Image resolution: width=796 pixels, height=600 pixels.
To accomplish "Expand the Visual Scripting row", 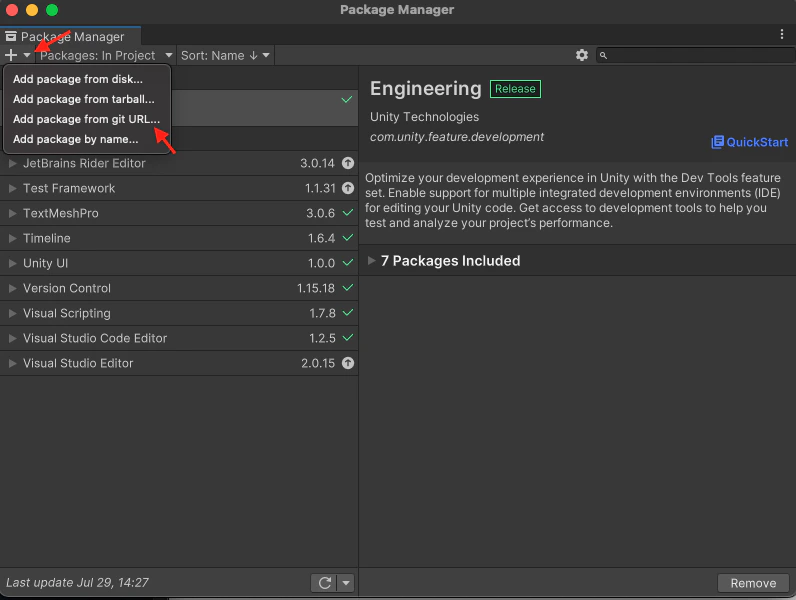I will [13, 313].
